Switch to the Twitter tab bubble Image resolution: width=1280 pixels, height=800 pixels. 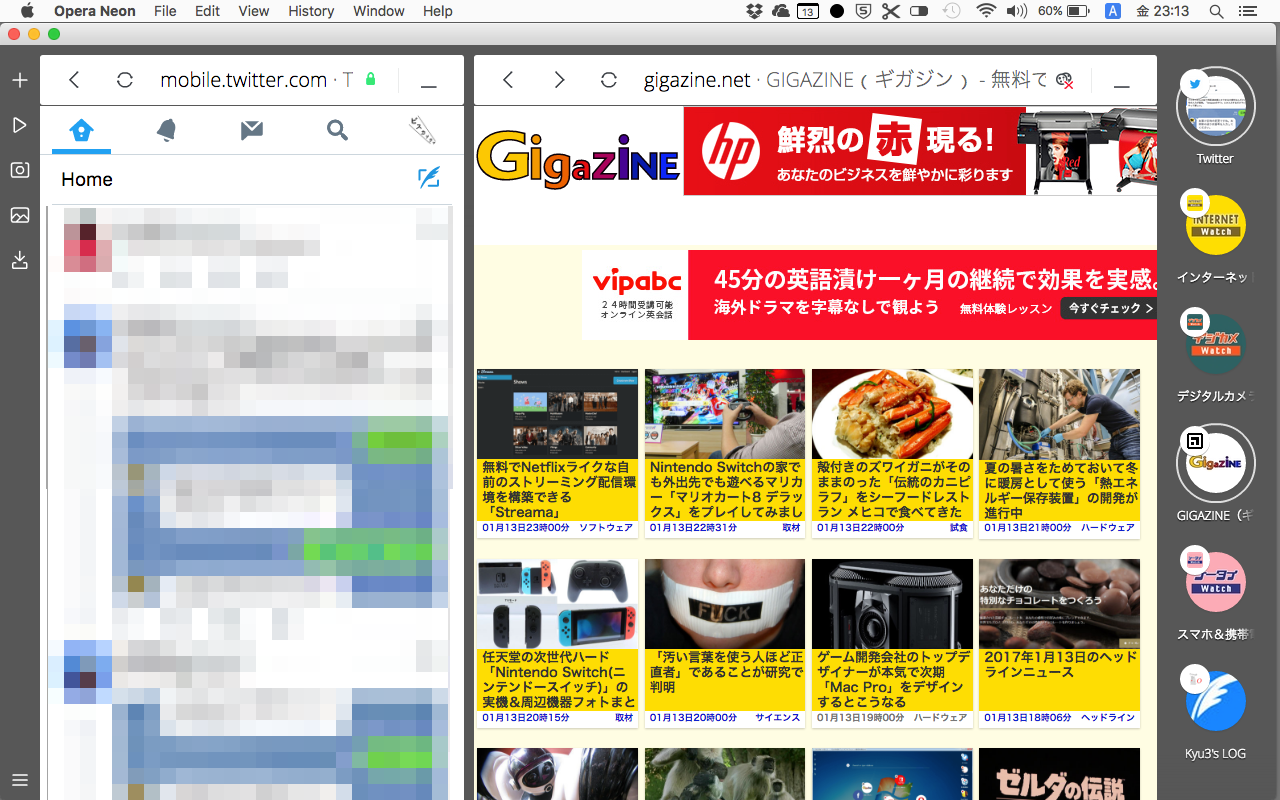click(1215, 107)
